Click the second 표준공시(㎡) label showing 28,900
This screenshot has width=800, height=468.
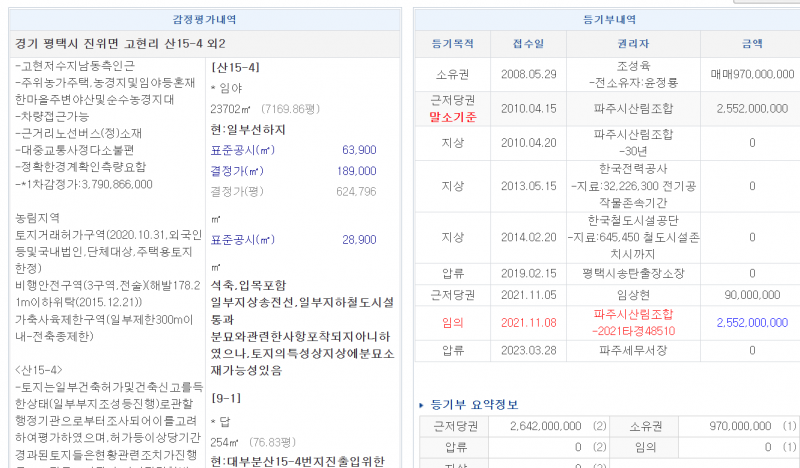click(242, 240)
